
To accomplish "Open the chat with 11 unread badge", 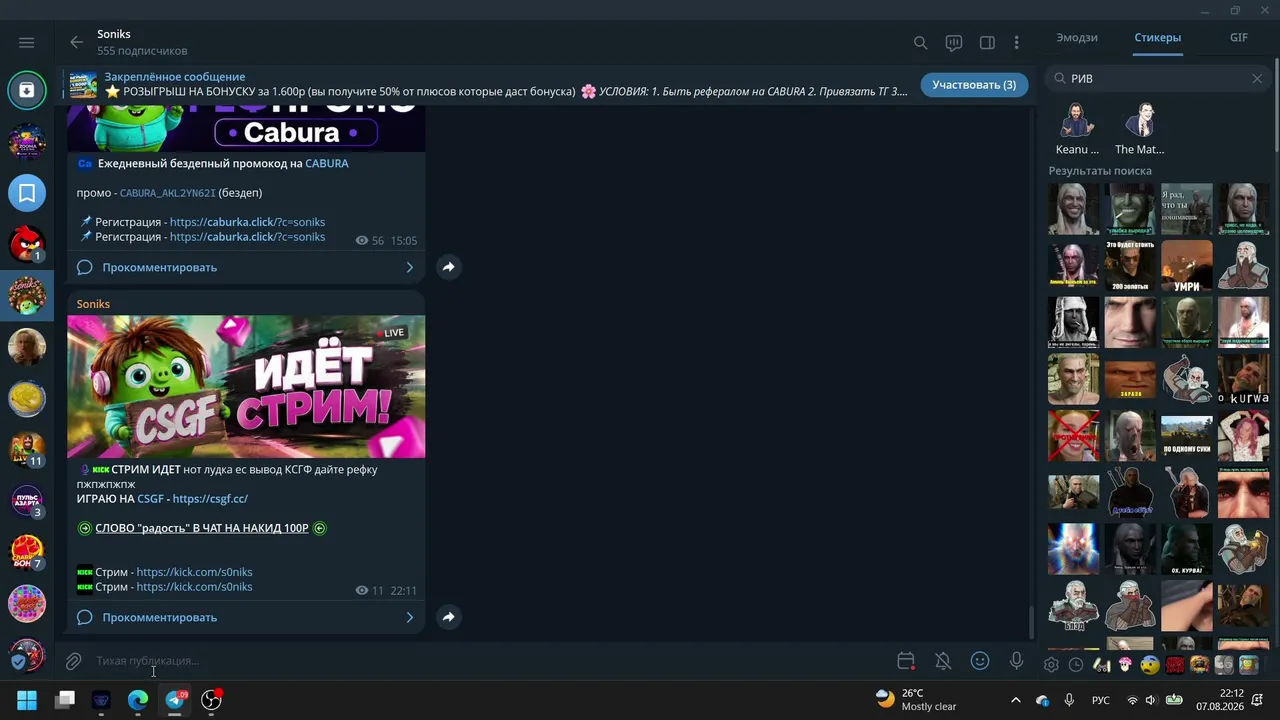I will [27, 449].
